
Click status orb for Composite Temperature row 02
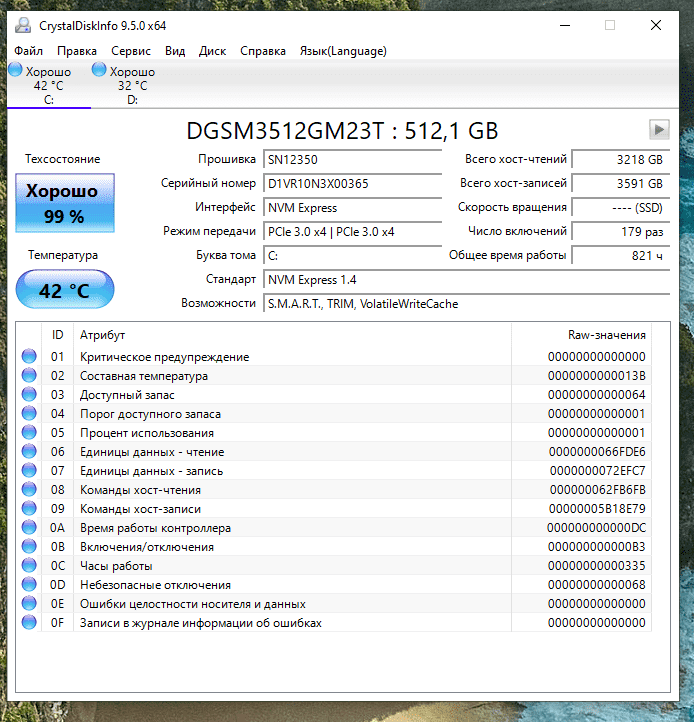pos(29,376)
